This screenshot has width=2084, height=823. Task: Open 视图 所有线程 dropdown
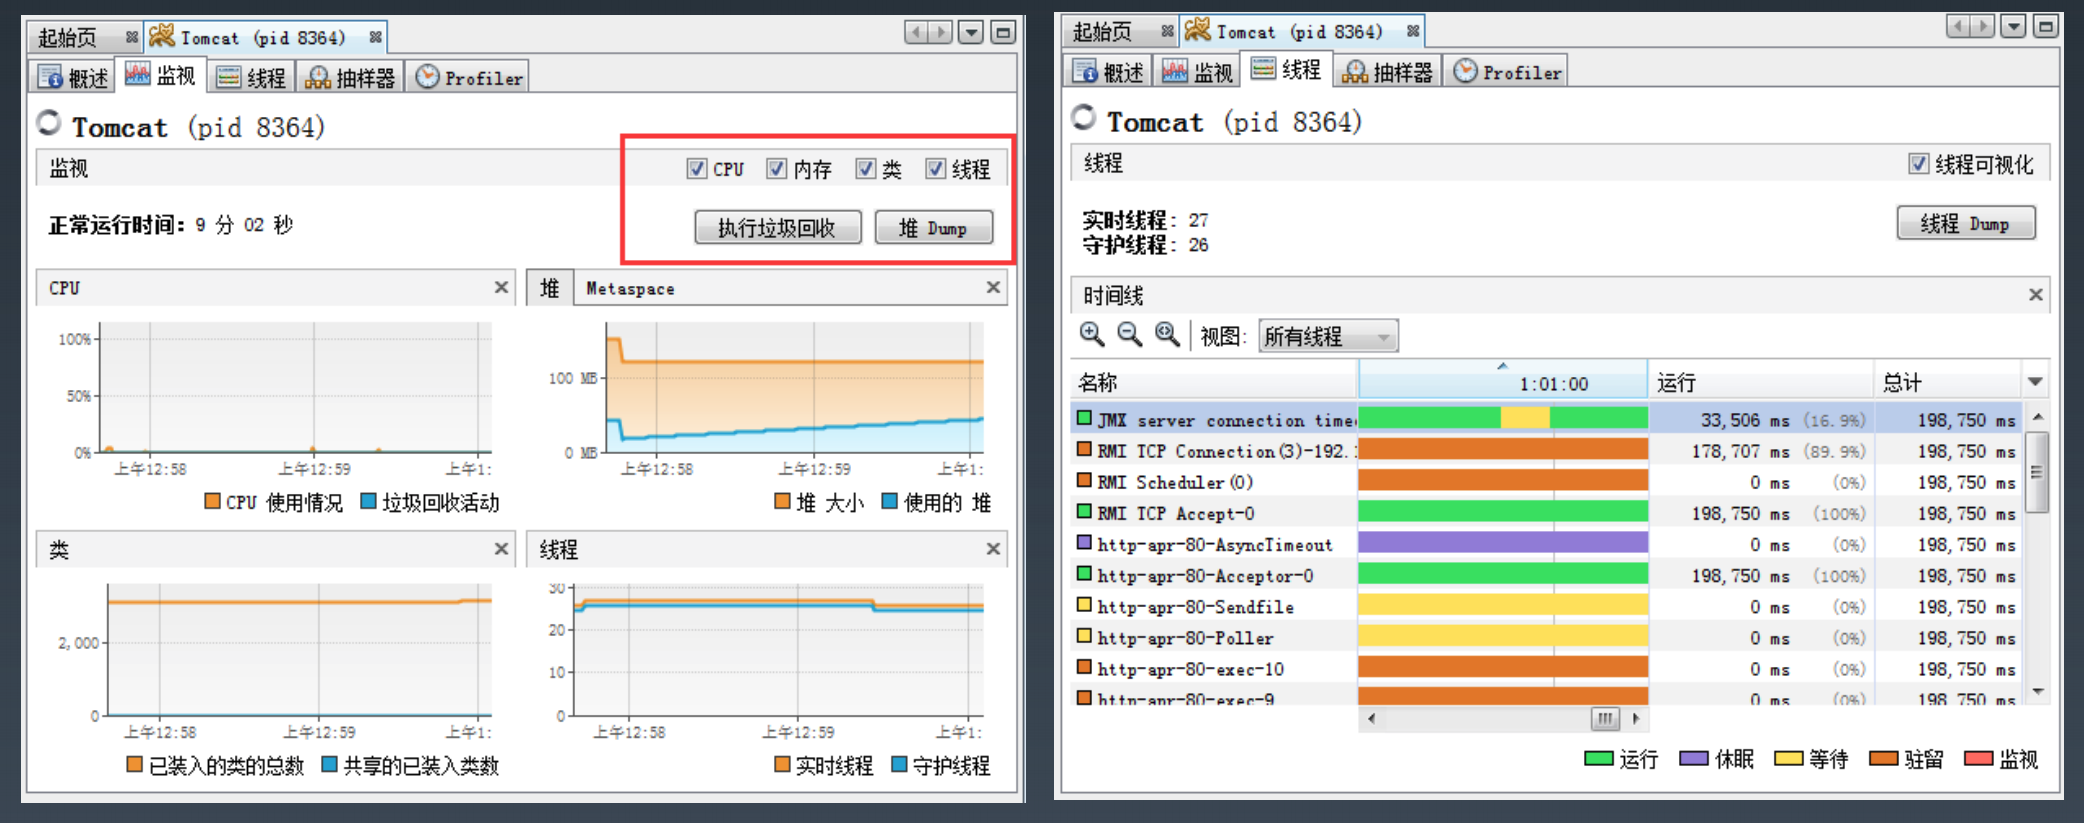click(1328, 337)
